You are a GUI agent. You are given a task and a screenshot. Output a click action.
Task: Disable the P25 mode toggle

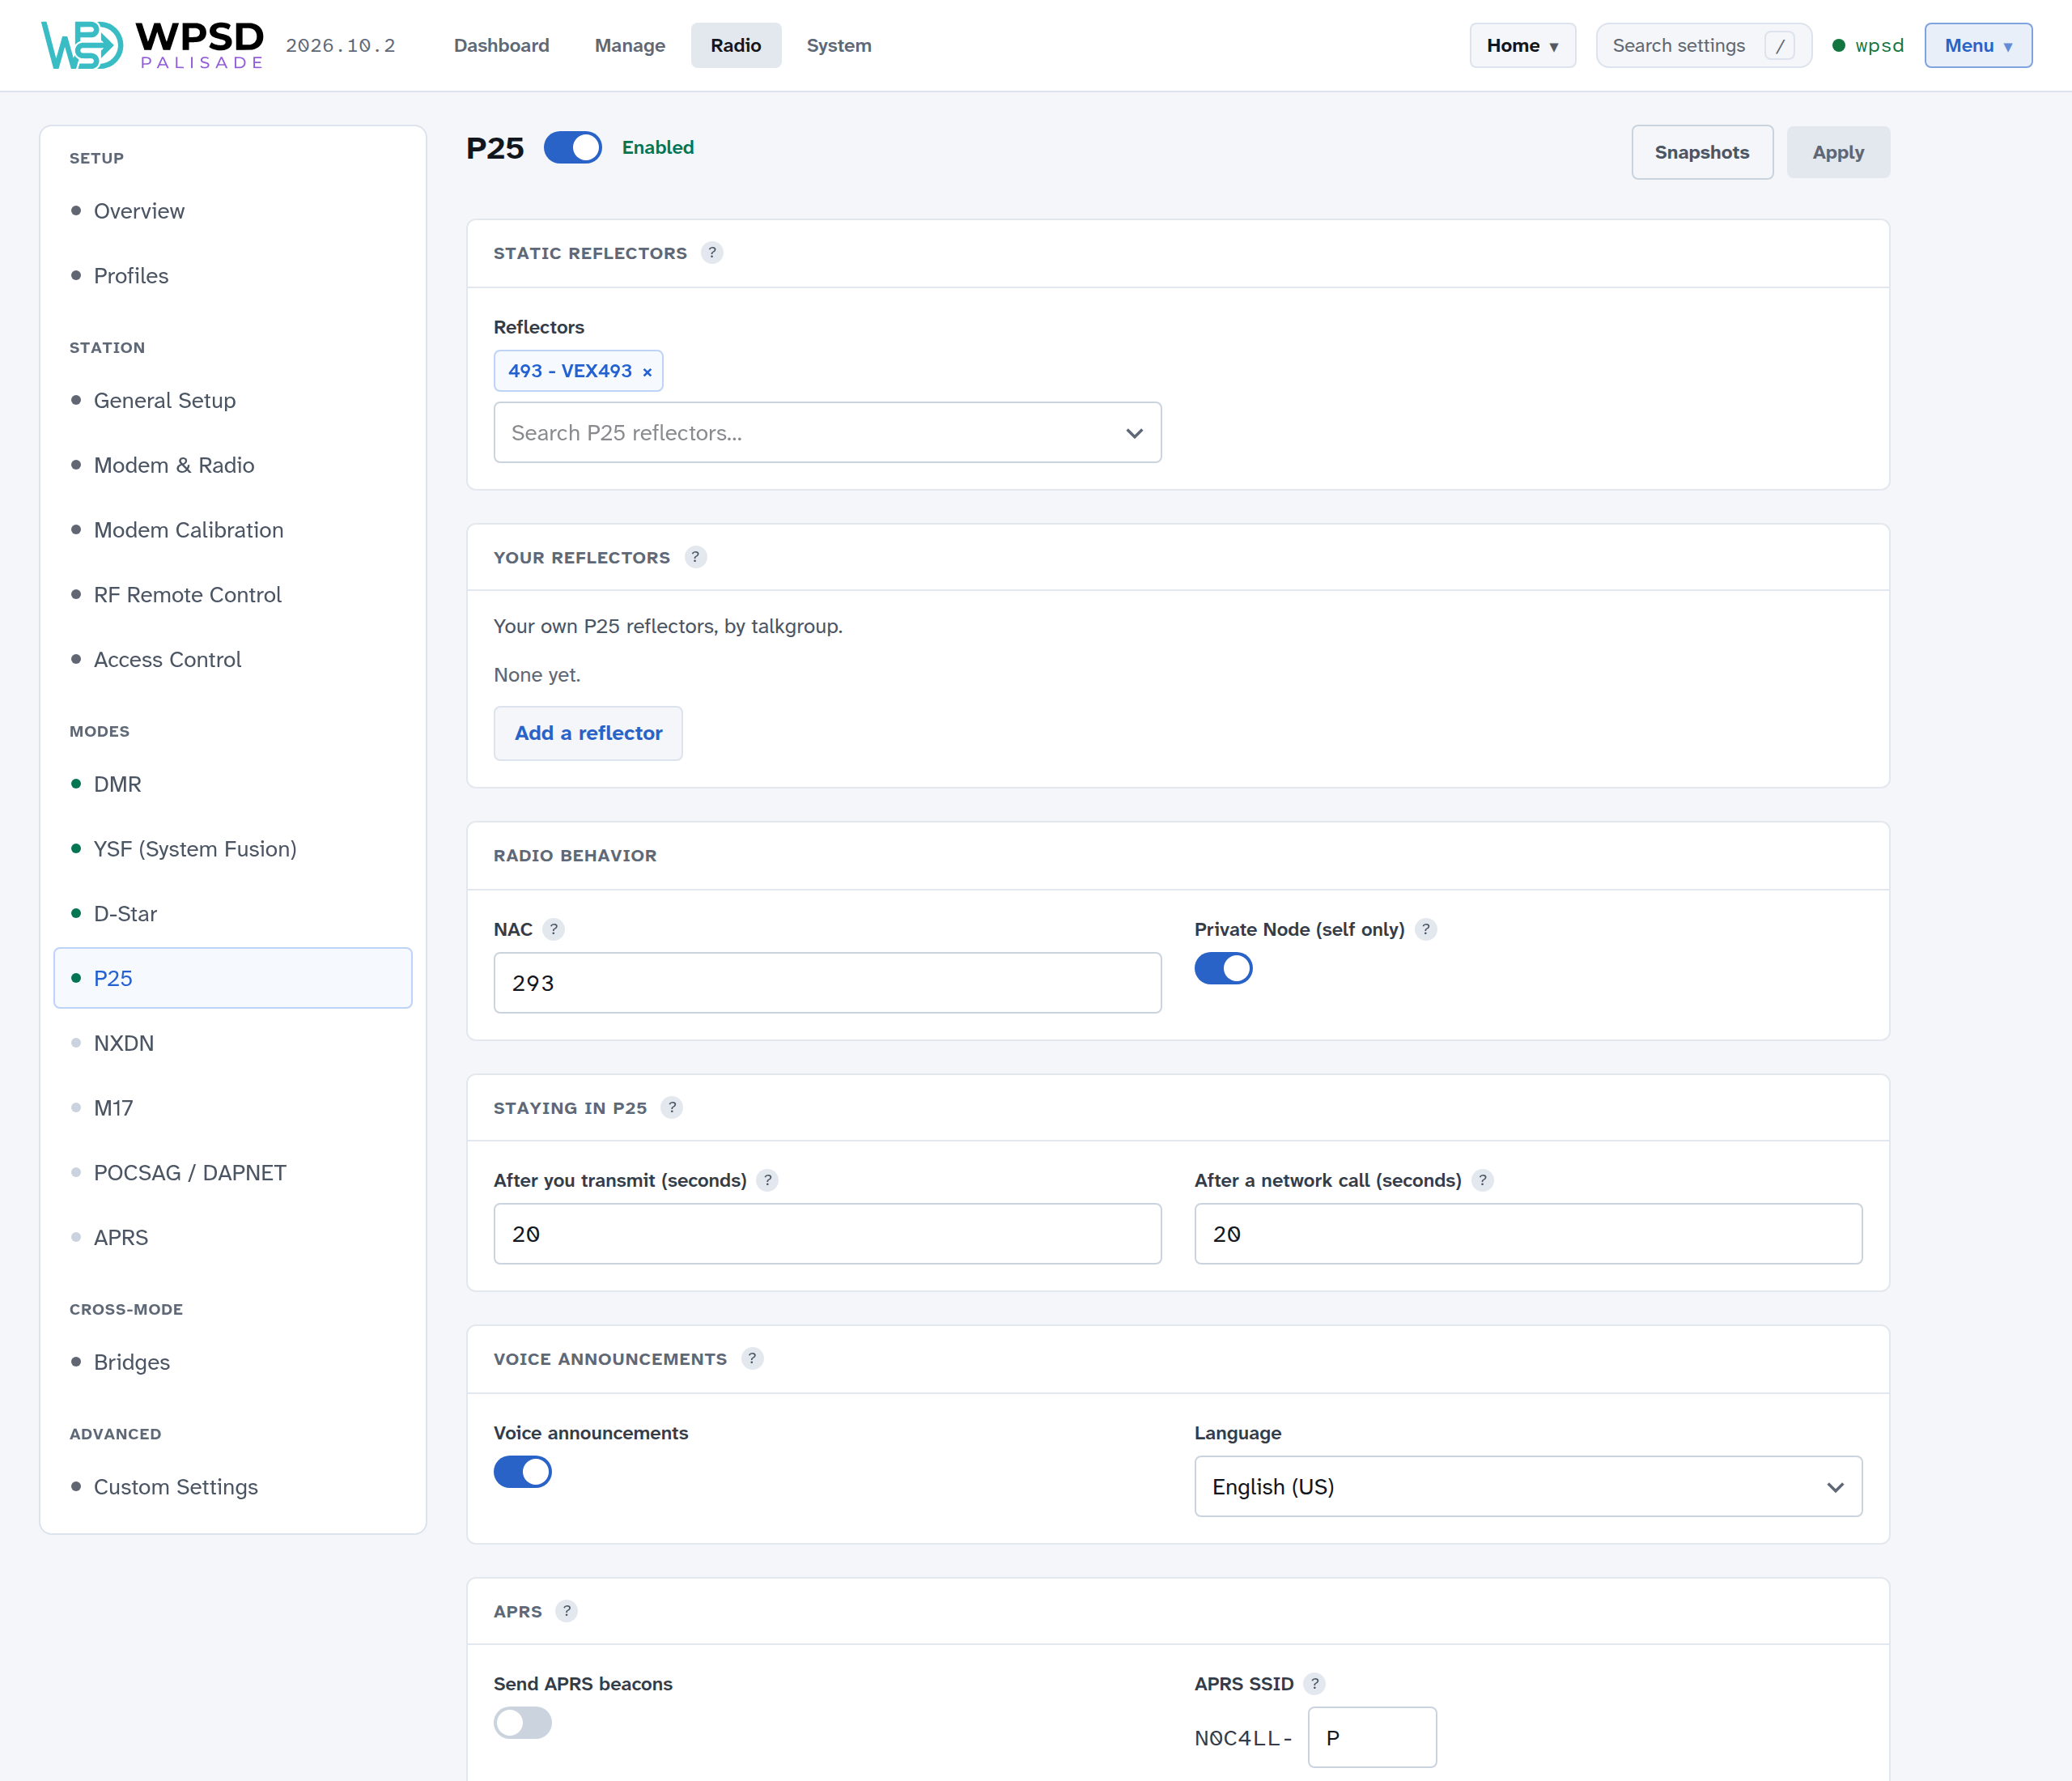[573, 147]
